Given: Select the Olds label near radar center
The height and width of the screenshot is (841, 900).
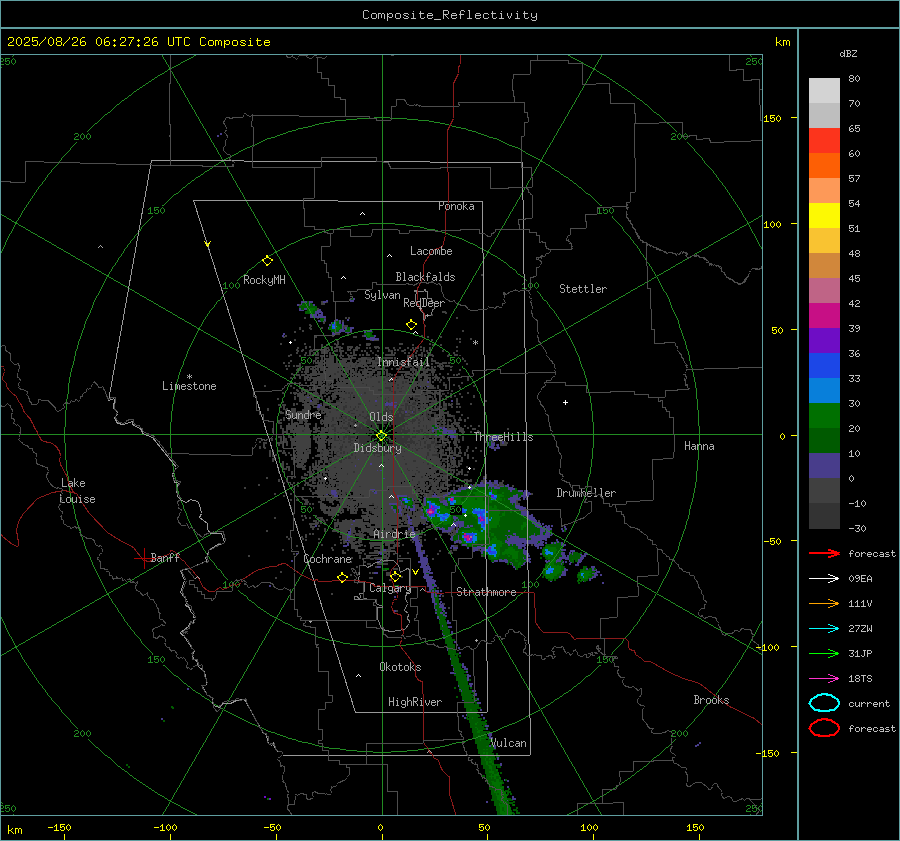Looking at the screenshot, I should click(x=381, y=417).
